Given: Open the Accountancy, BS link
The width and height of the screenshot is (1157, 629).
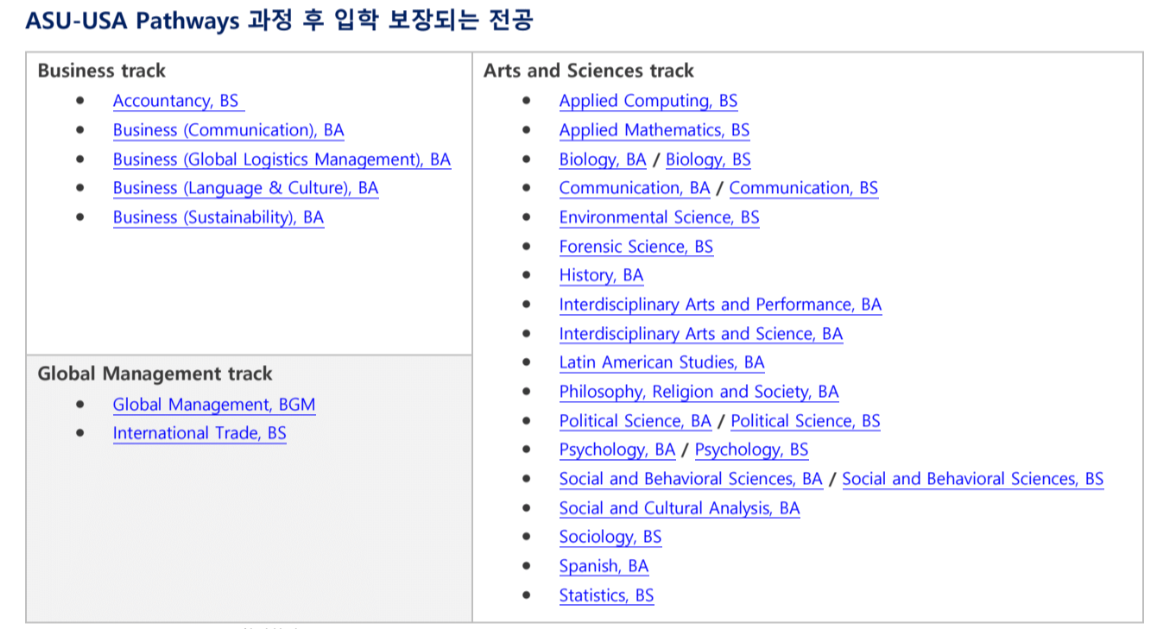Looking at the screenshot, I should [176, 101].
